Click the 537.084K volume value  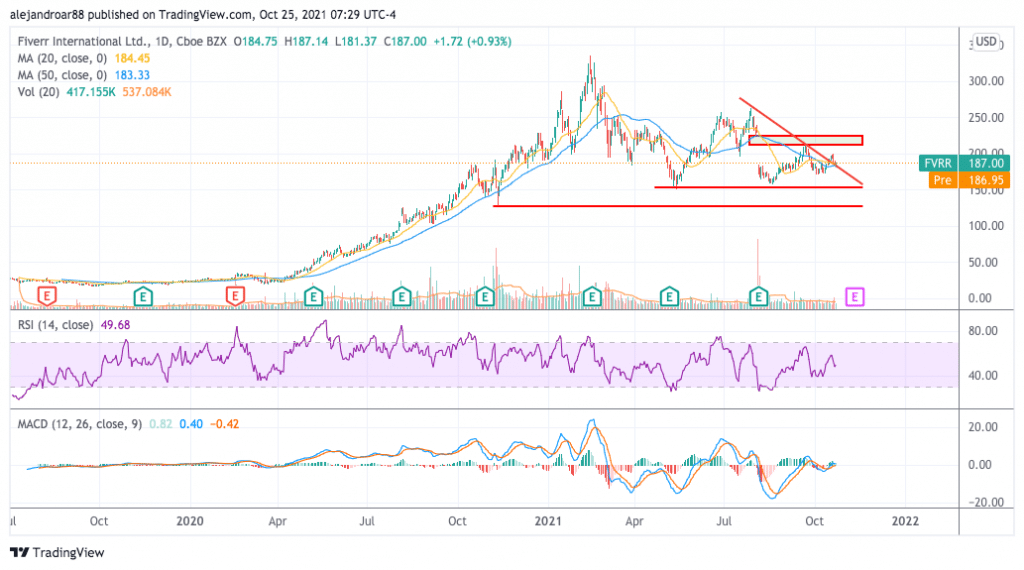pos(146,92)
